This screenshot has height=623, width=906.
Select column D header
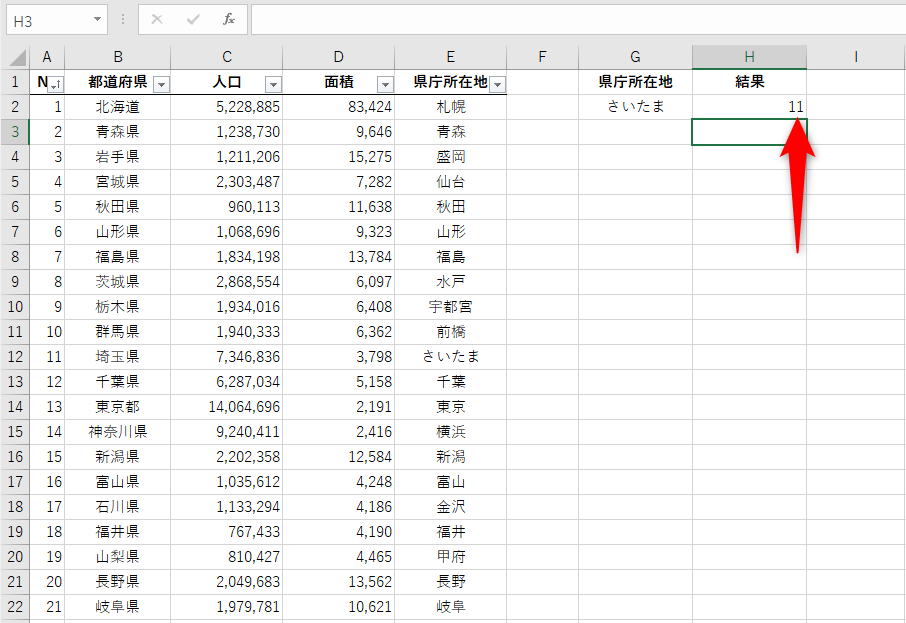pos(339,57)
